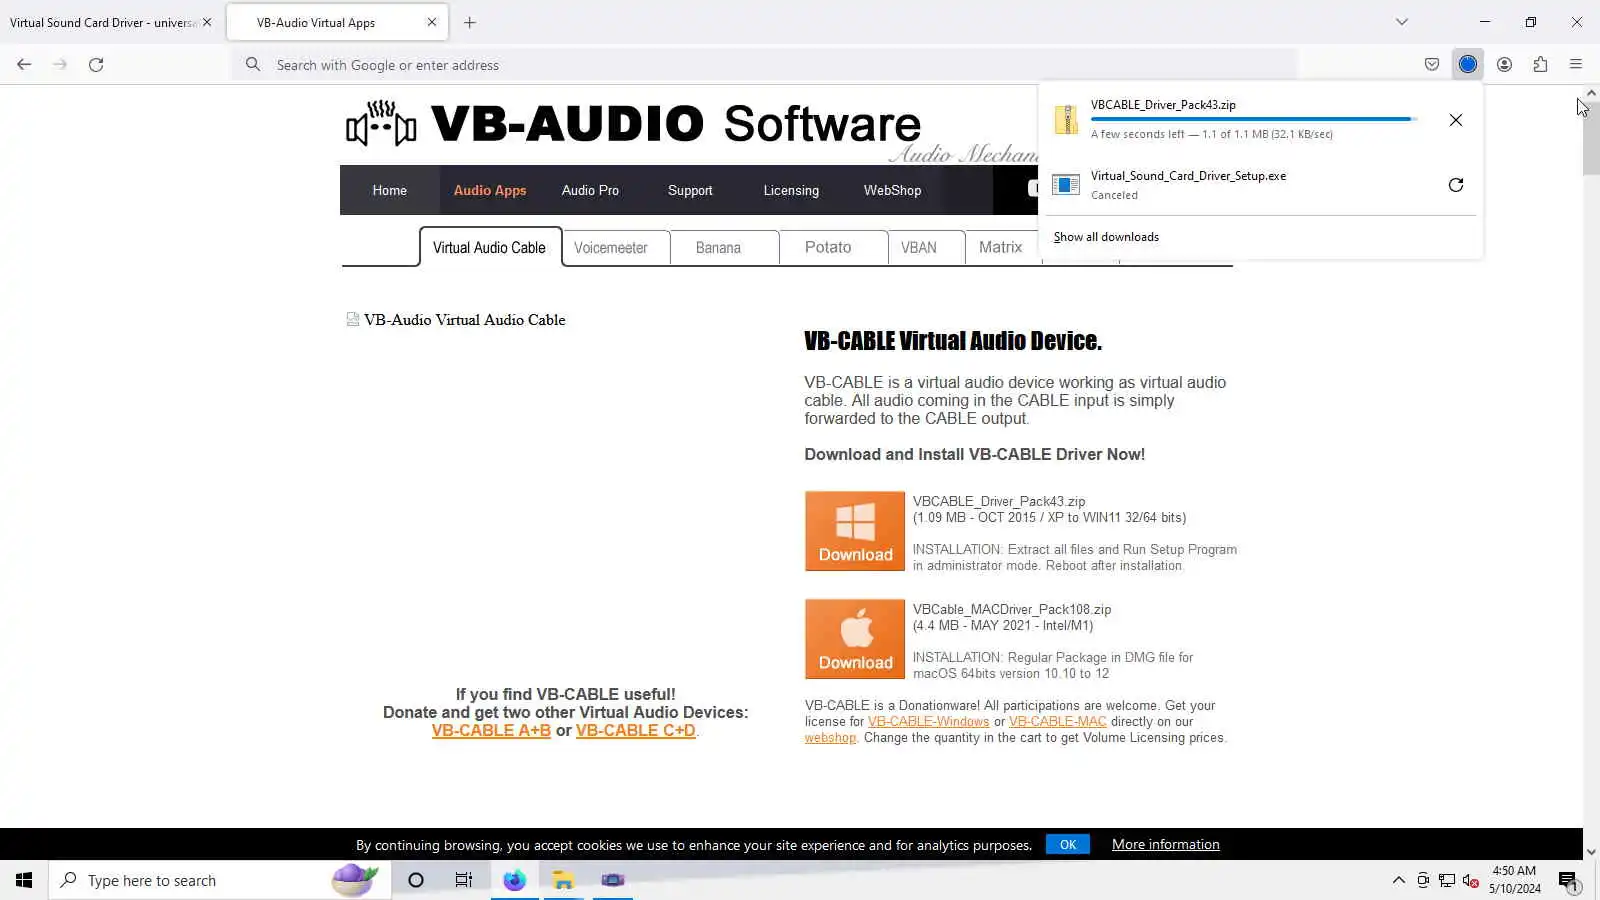
Task: Select the Virtual Audio Cable tab
Action: [490, 247]
